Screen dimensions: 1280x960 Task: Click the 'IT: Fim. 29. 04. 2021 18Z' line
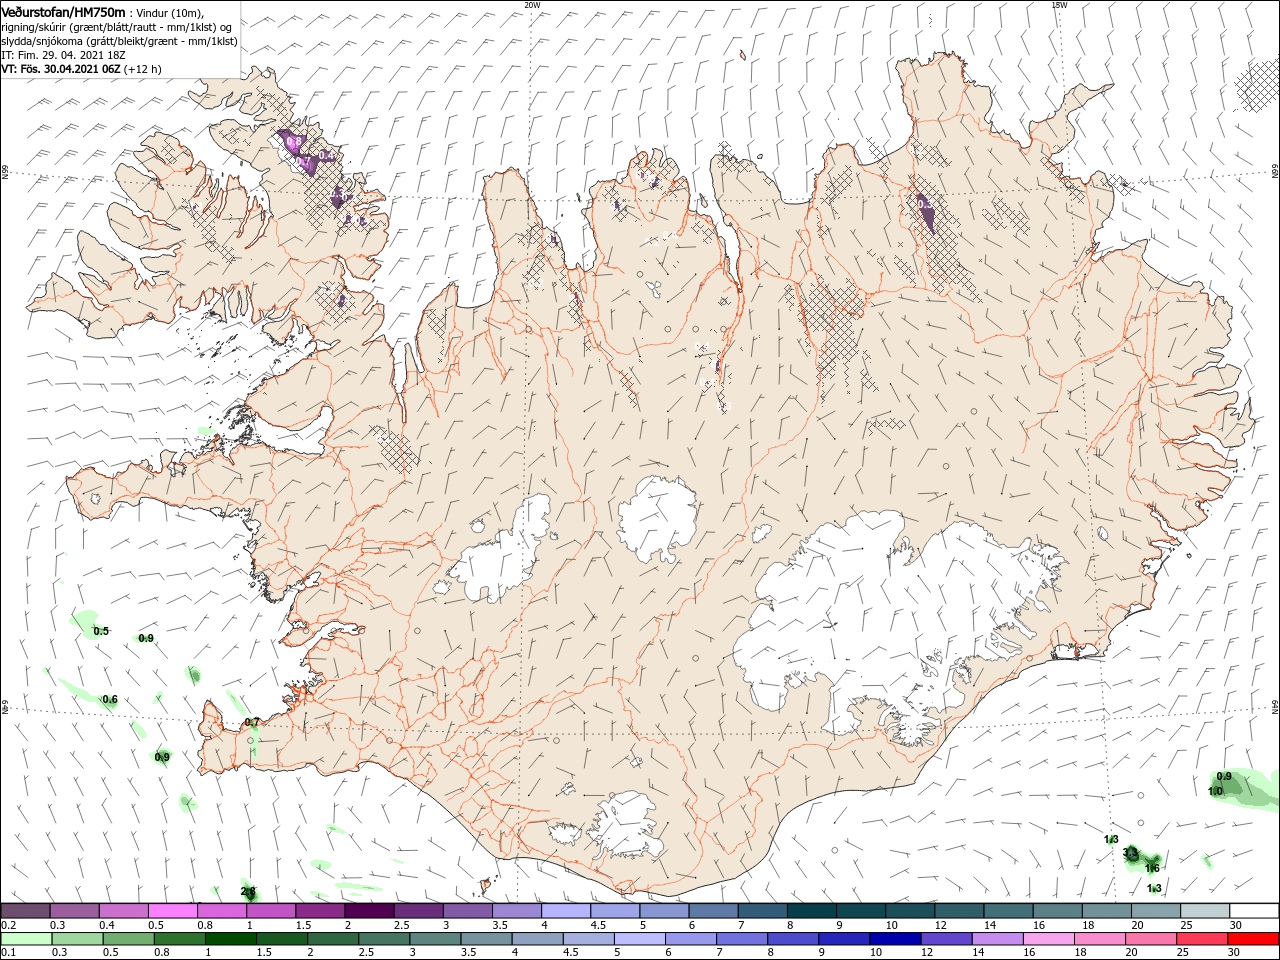point(62,55)
